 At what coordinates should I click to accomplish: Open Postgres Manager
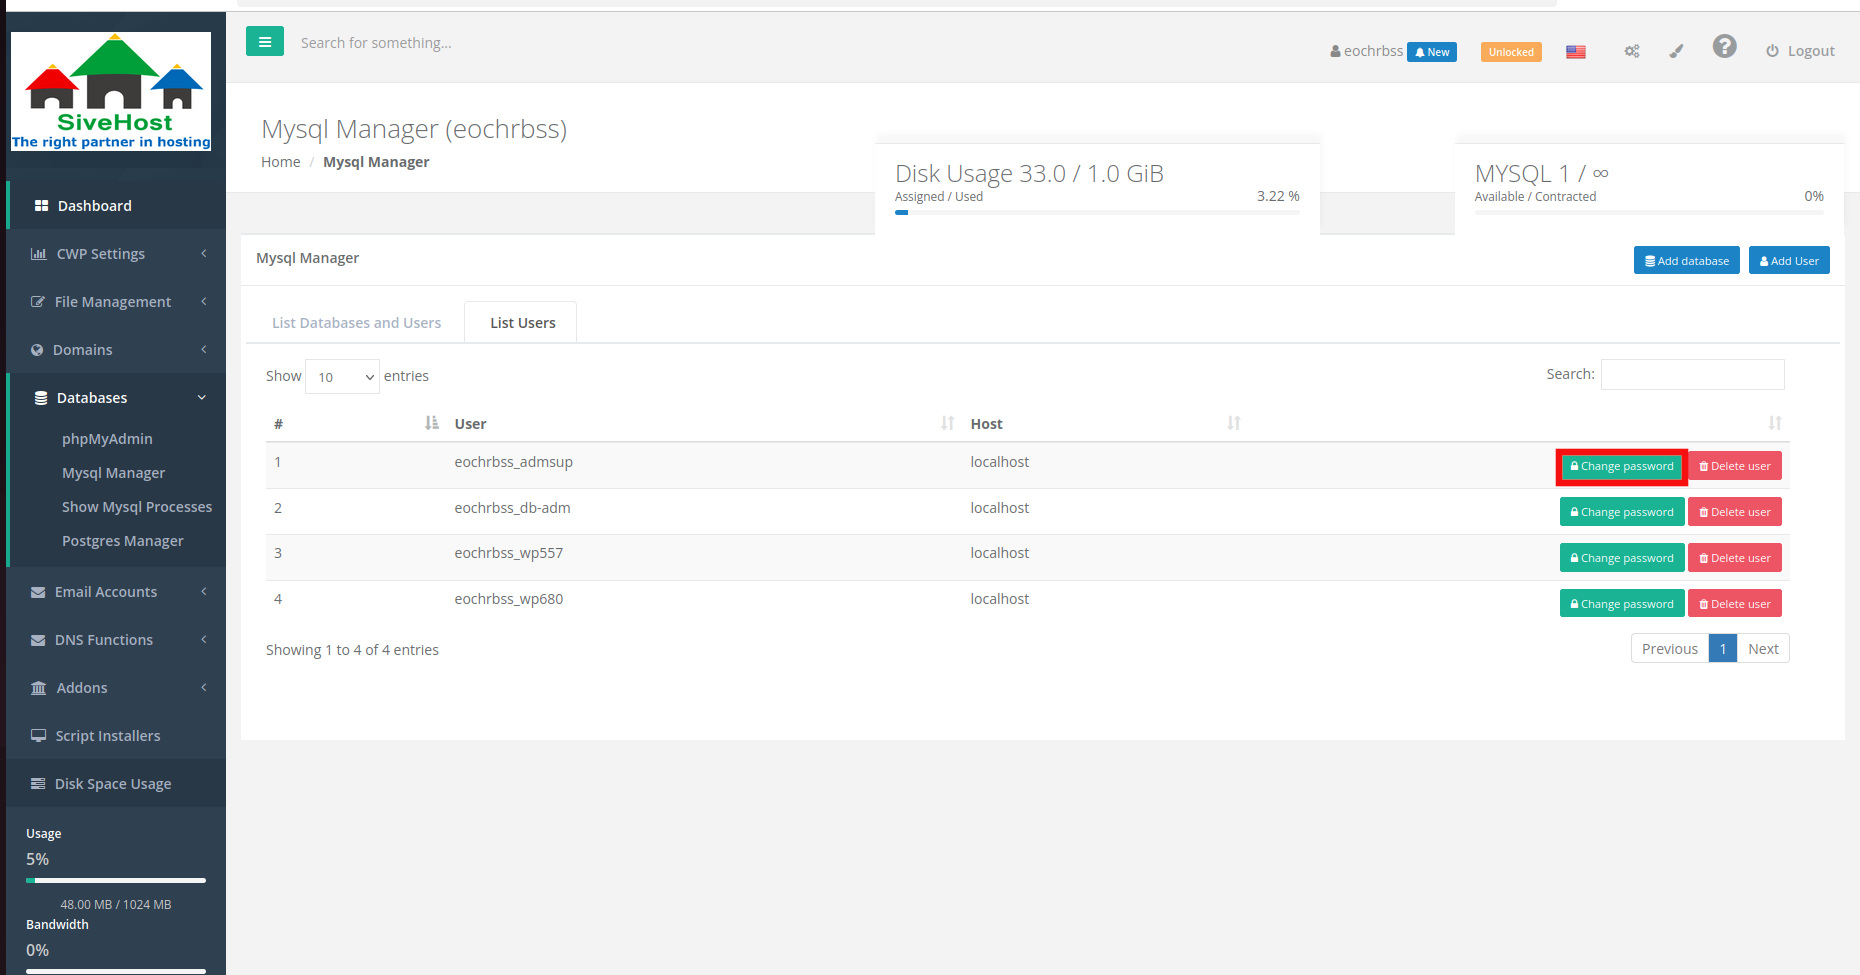(x=123, y=540)
